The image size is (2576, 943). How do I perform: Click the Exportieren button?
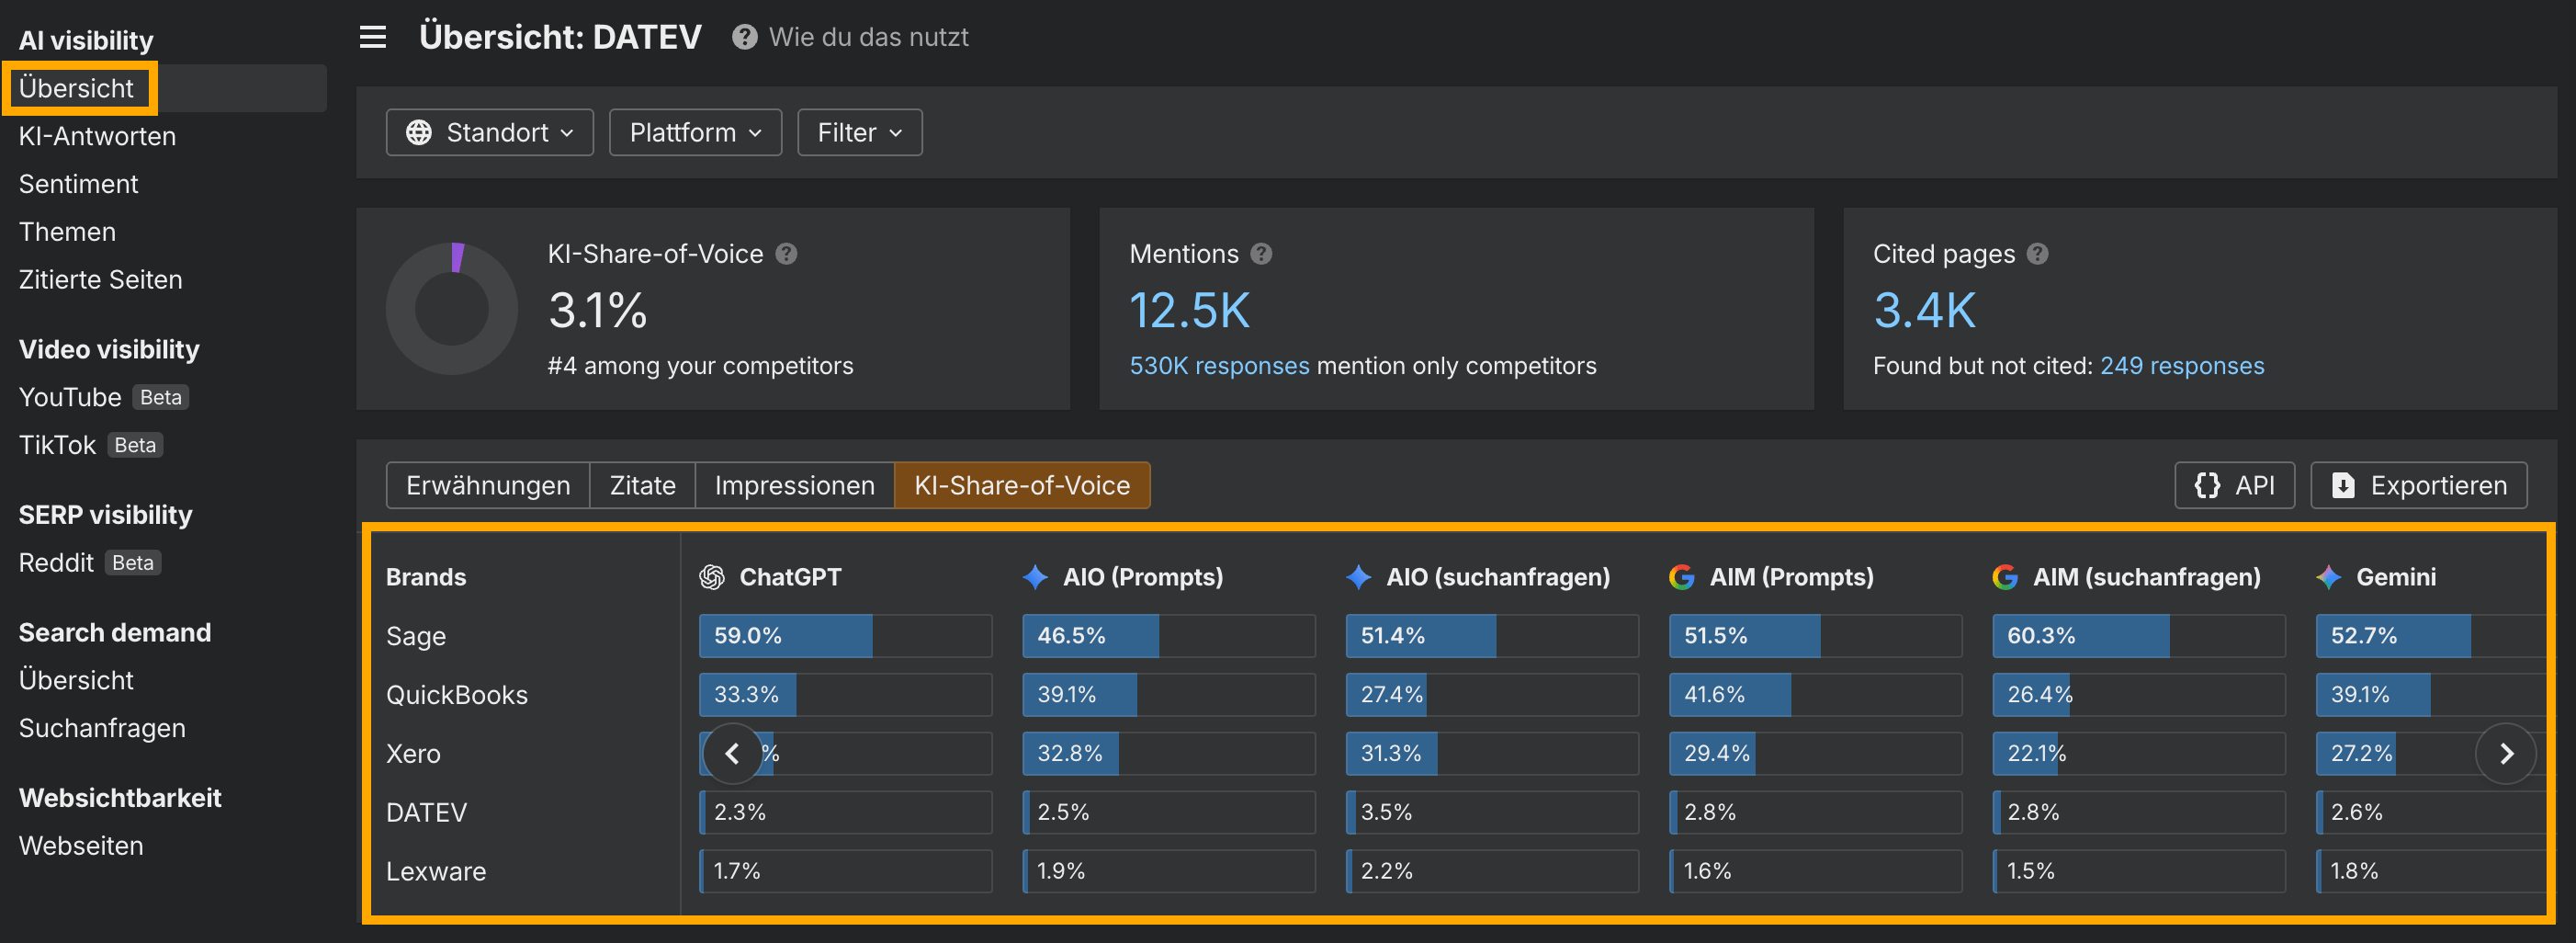[x=2418, y=485]
